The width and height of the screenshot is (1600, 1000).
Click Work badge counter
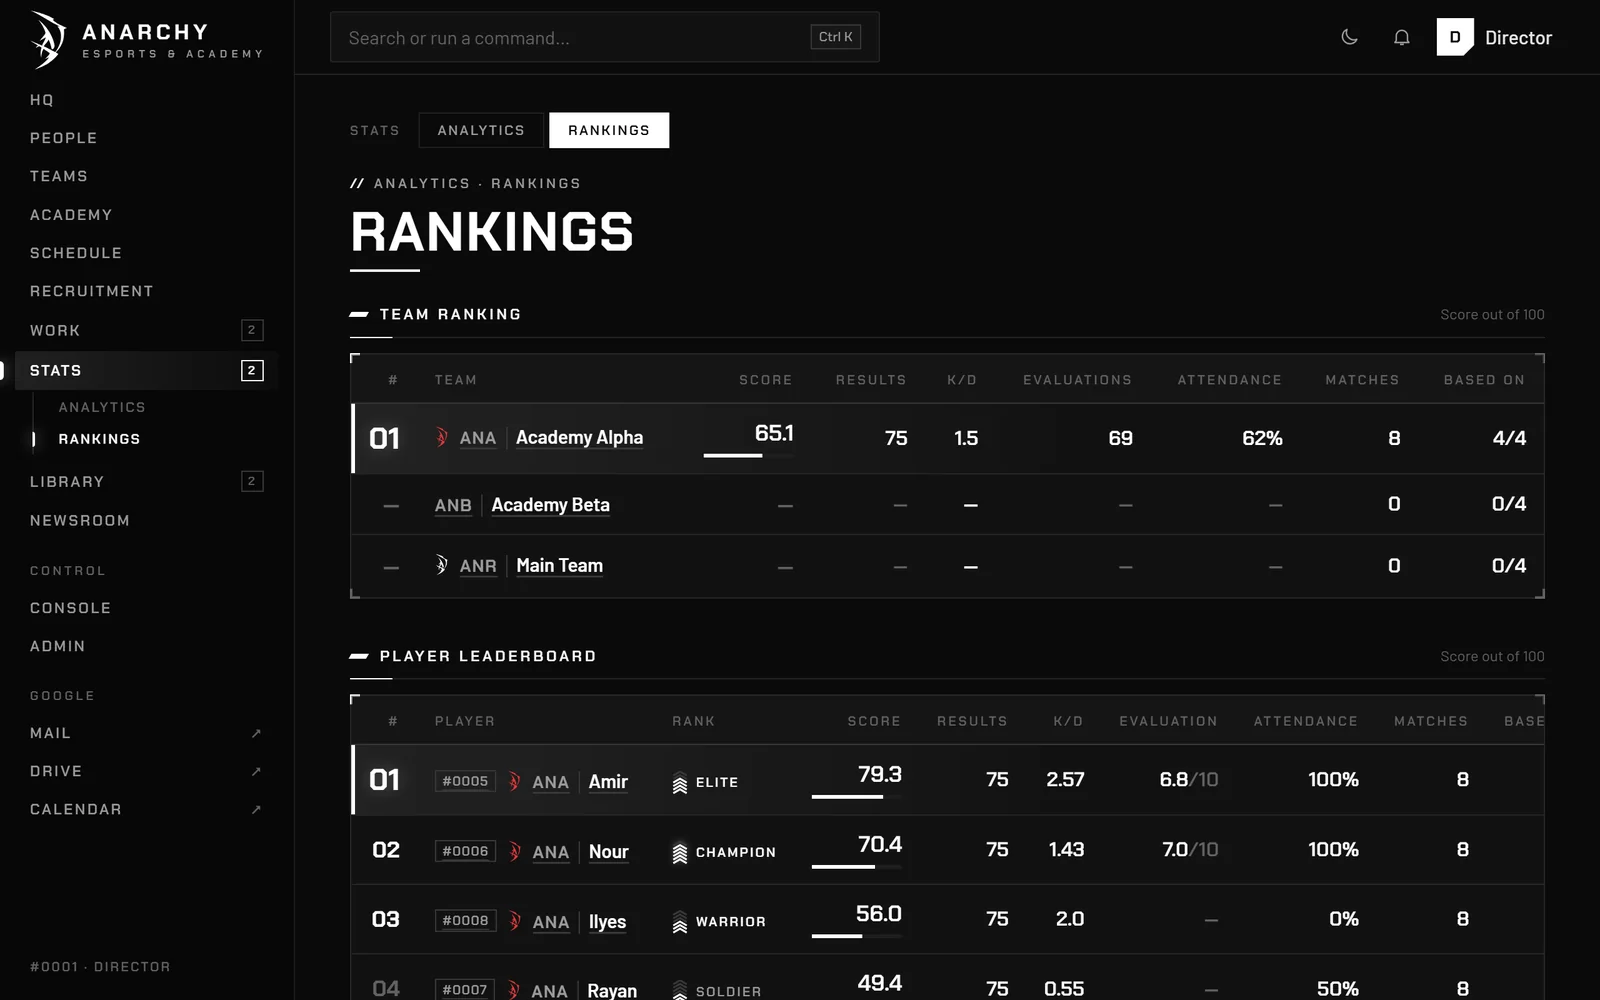point(252,330)
